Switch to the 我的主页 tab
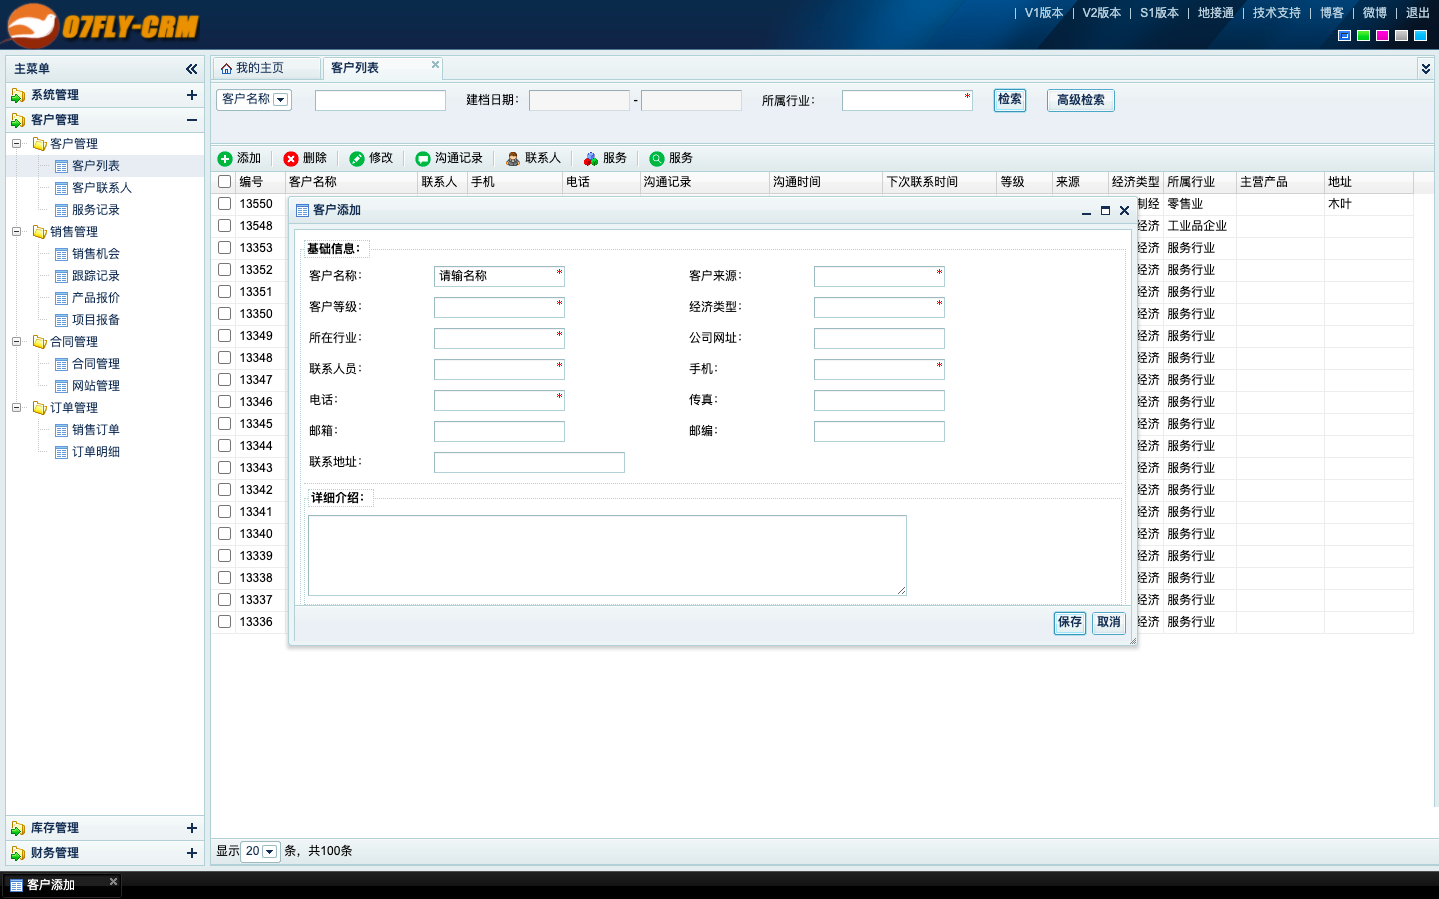1439x899 pixels. (x=266, y=68)
